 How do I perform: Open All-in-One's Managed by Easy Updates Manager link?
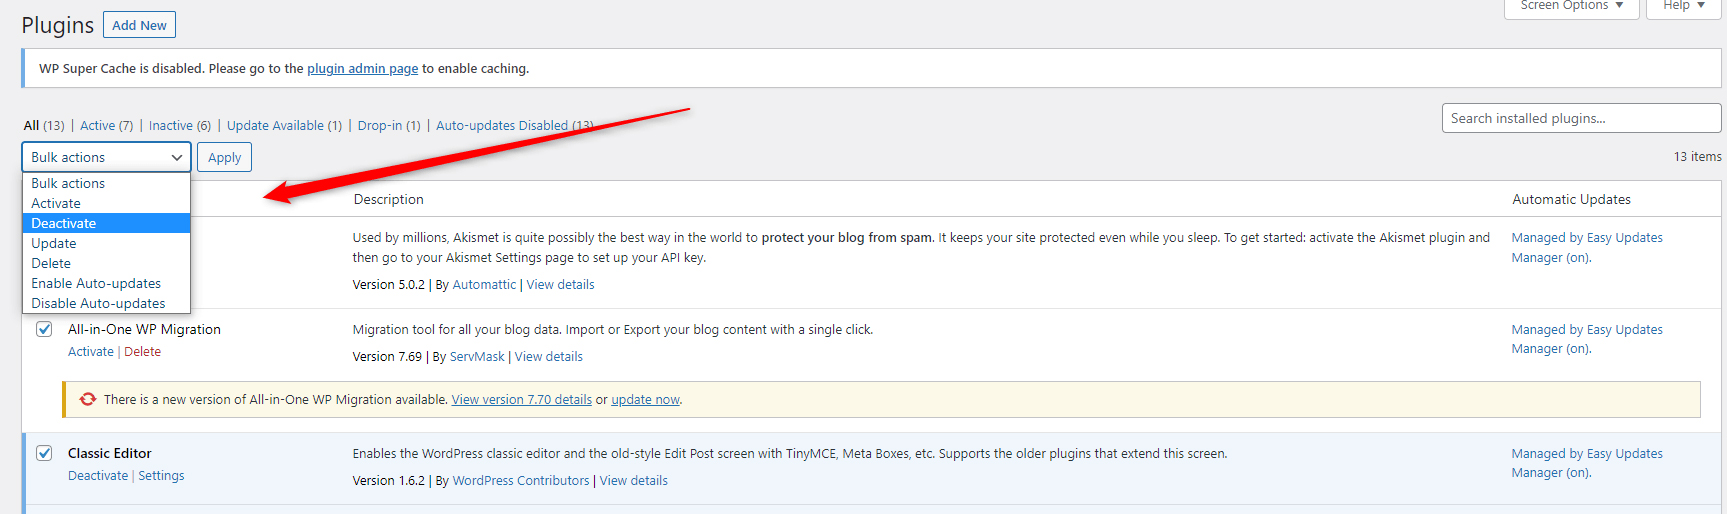(1587, 339)
